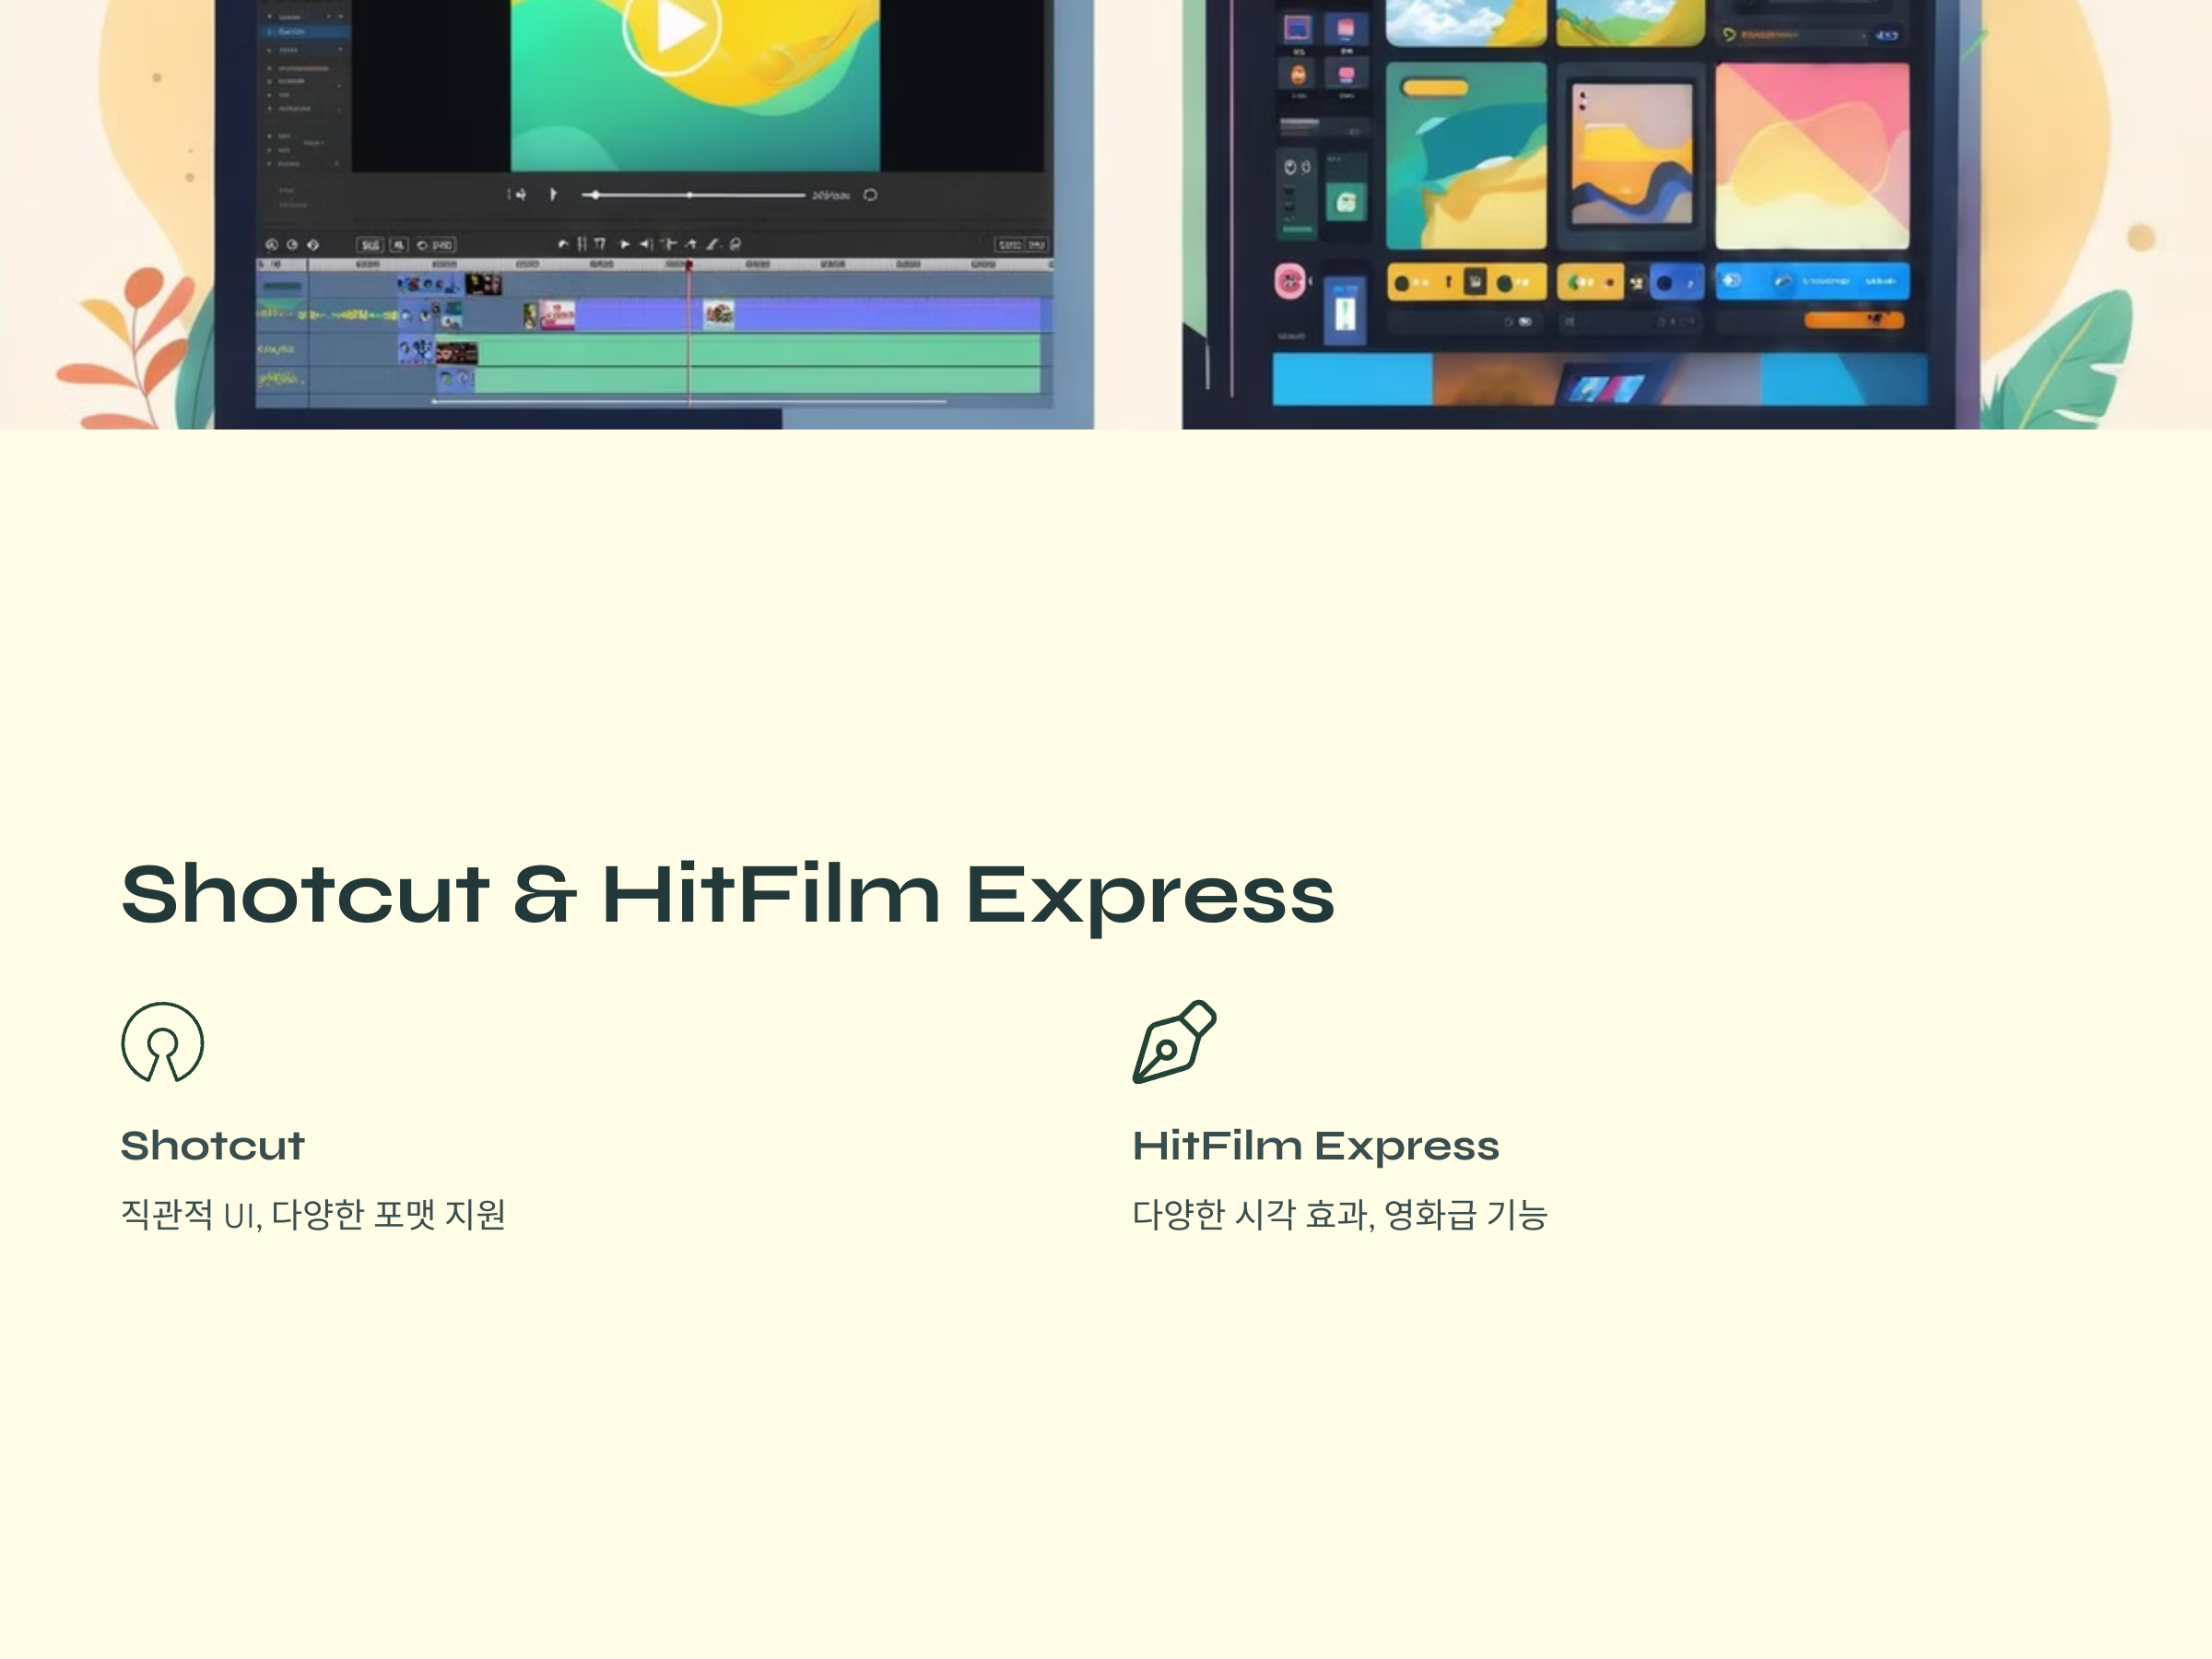
Task: Click the HitFilm Express subheading text
Action: coord(1315,1146)
